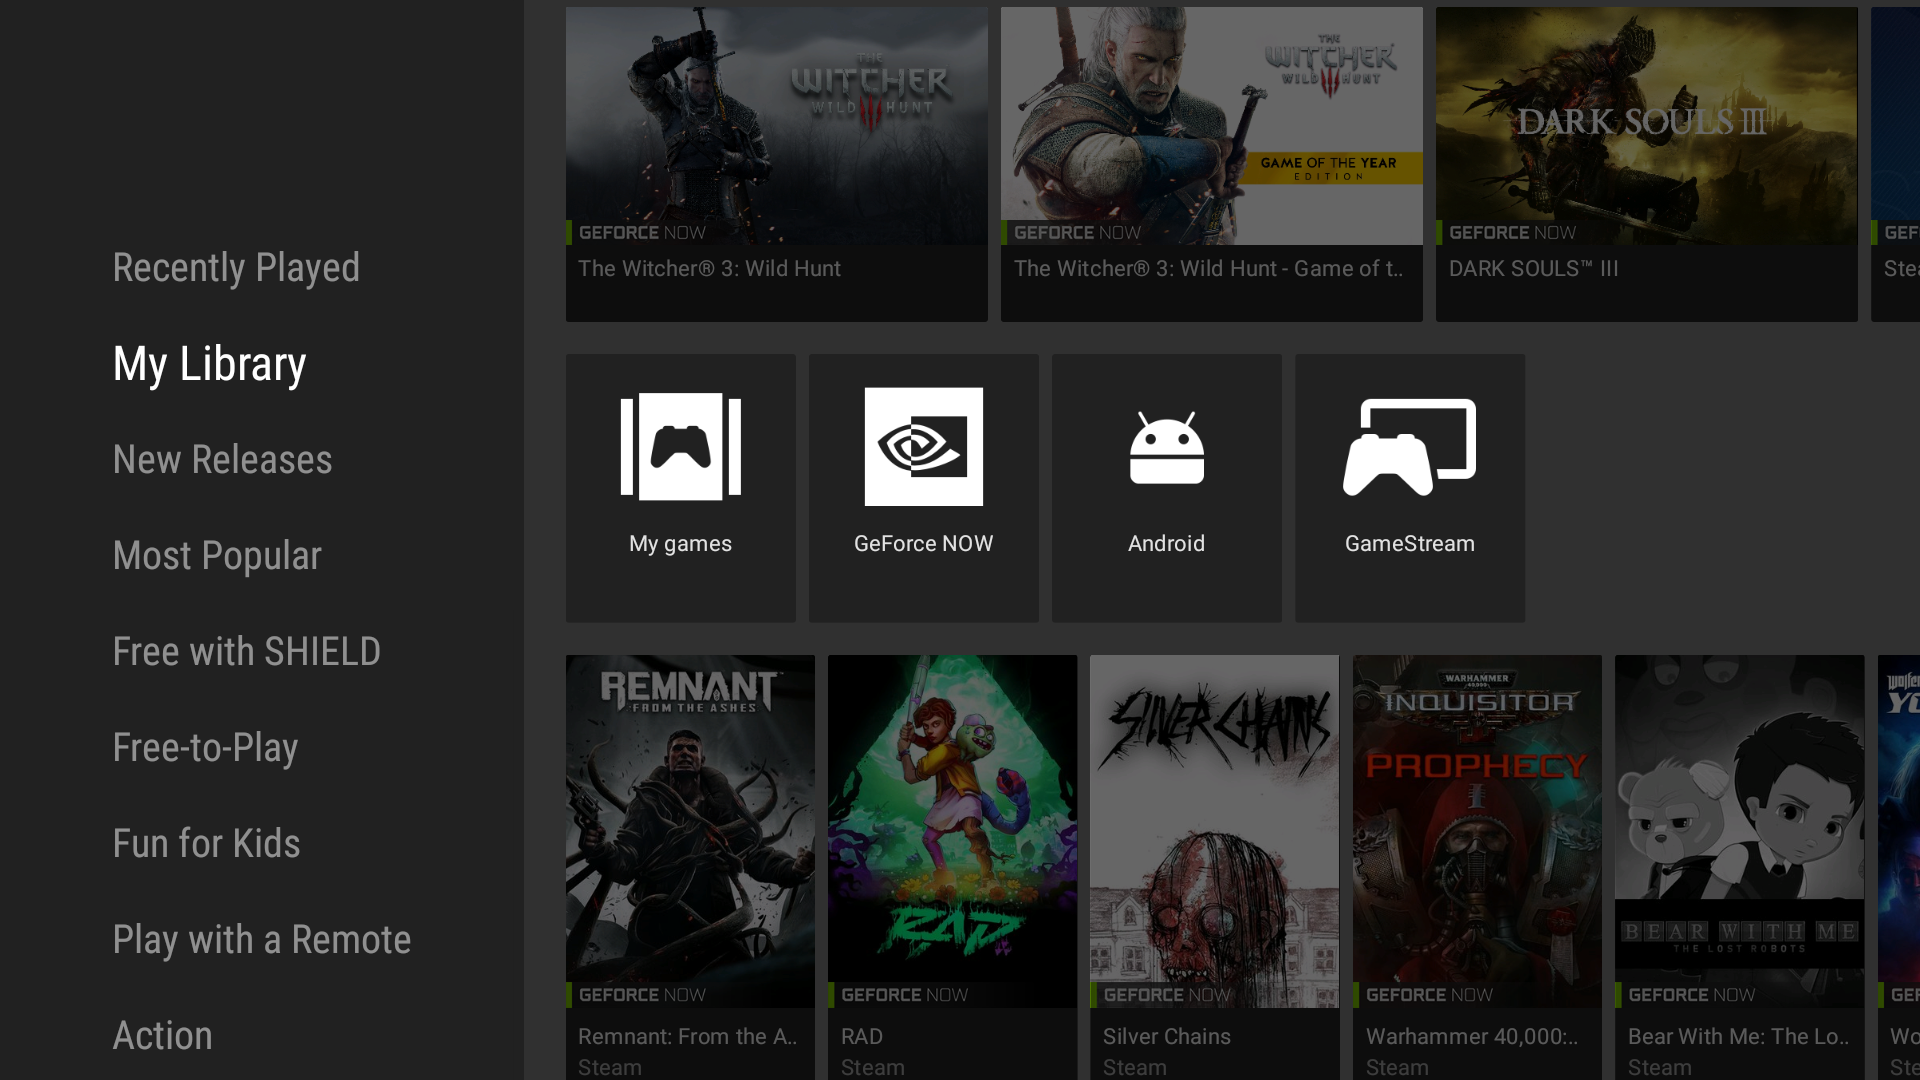Screen dimensions: 1920x1080
Task: Open Fun for Kids category
Action: pyautogui.click(x=206, y=844)
